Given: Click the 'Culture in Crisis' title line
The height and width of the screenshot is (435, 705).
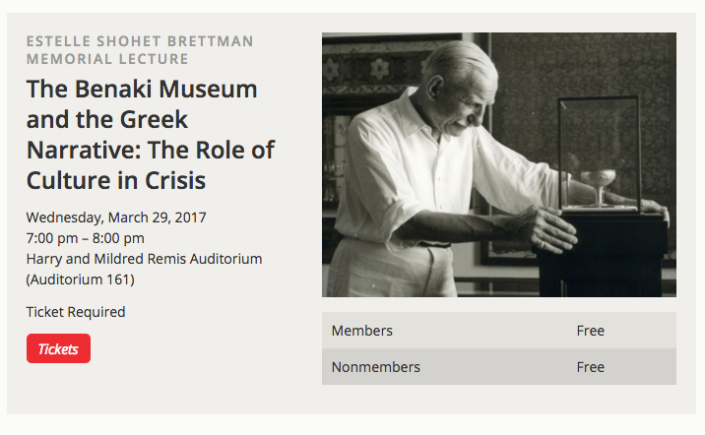Looking at the screenshot, I should 116,180.
